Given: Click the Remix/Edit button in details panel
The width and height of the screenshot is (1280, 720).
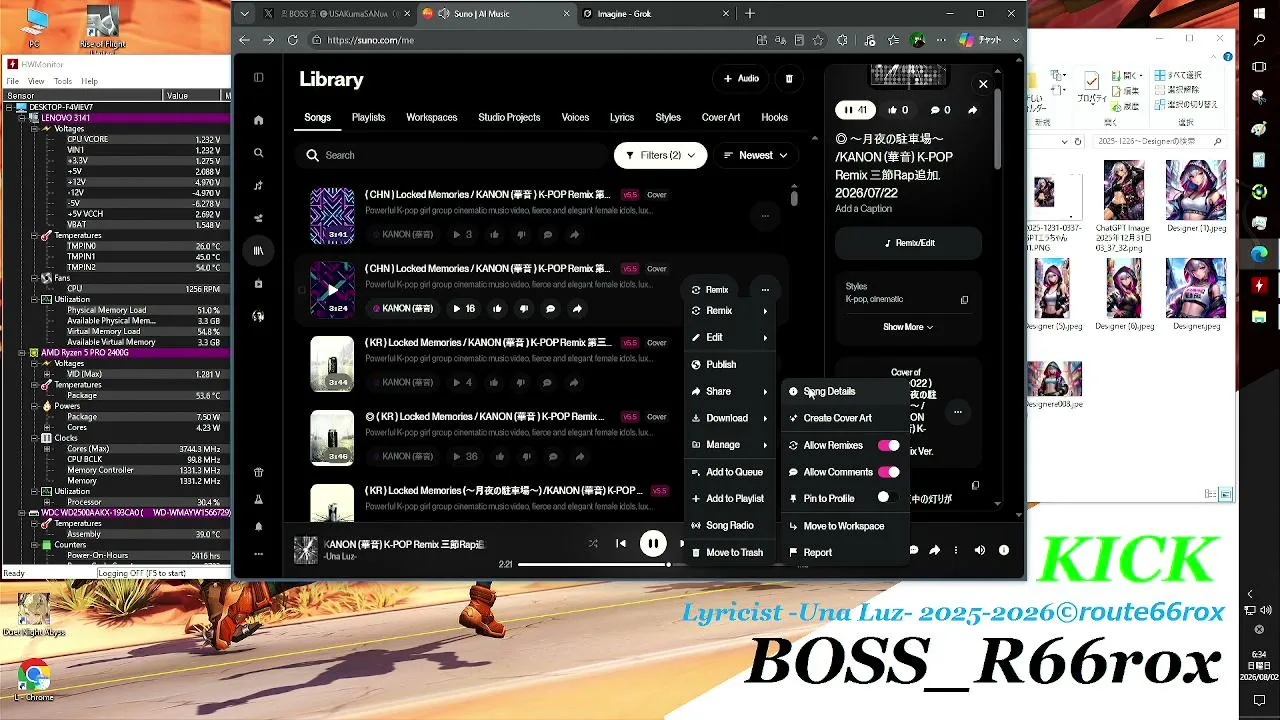Looking at the screenshot, I should pyautogui.click(x=909, y=243).
